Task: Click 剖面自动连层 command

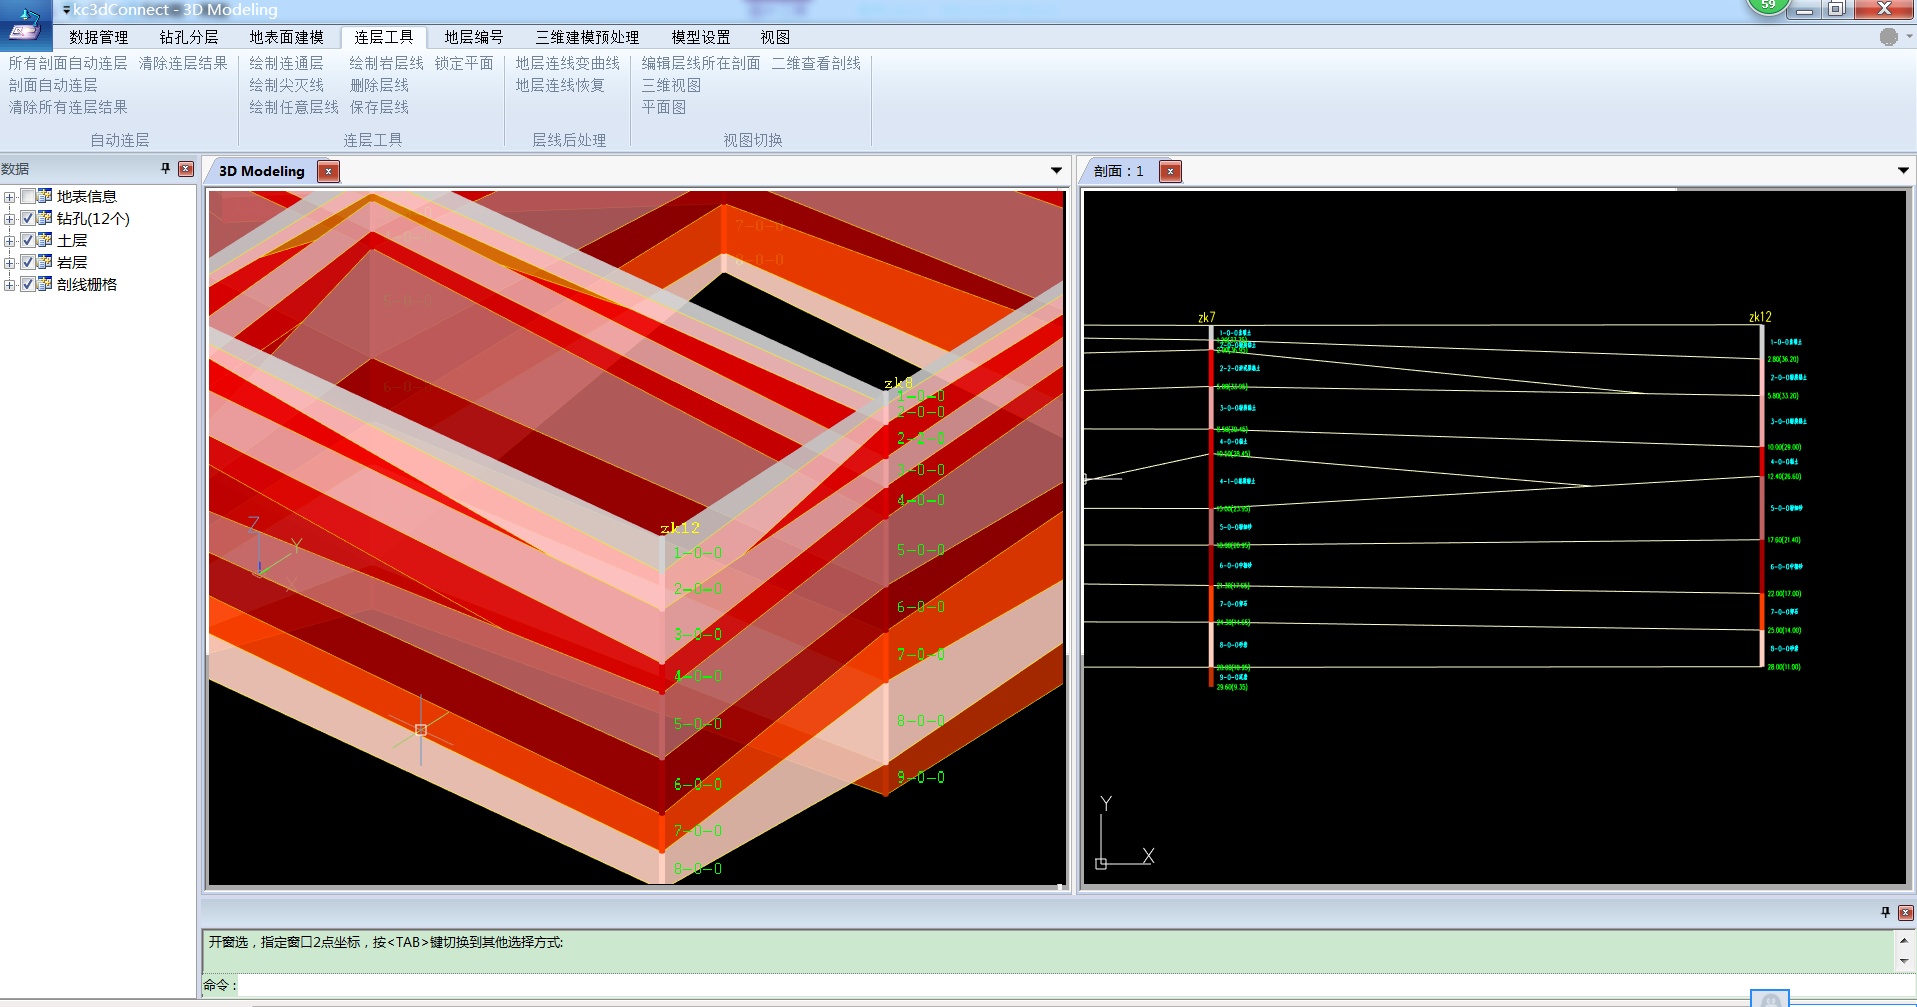Action: click(x=53, y=85)
